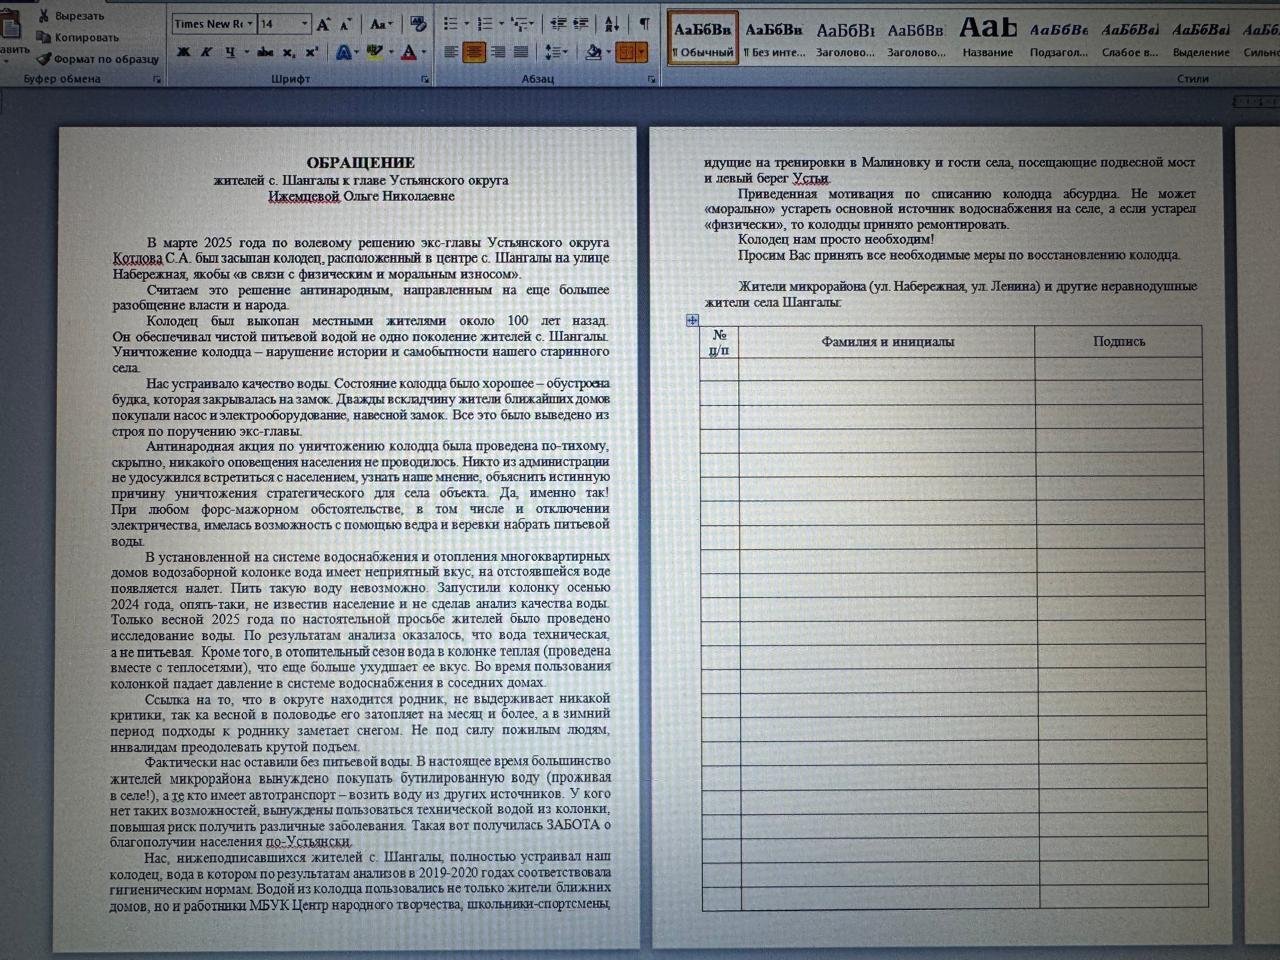The width and height of the screenshot is (1280, 960).
Task: Click the Cut (Вырезать) scissors icon
Action: coord(43,15)
